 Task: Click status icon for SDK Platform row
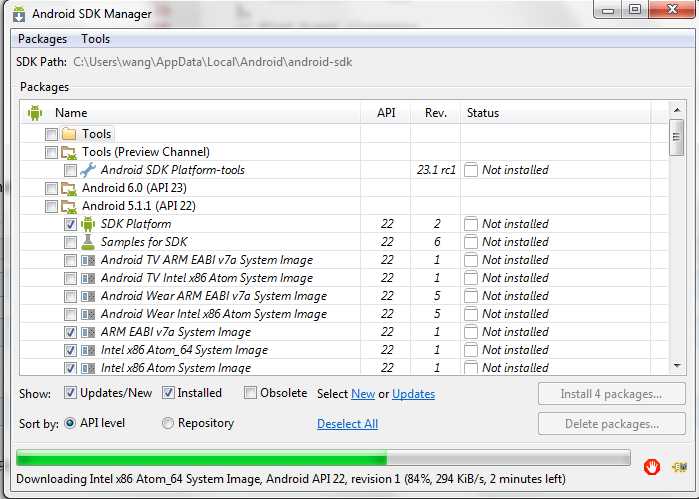tap(471, 224)
